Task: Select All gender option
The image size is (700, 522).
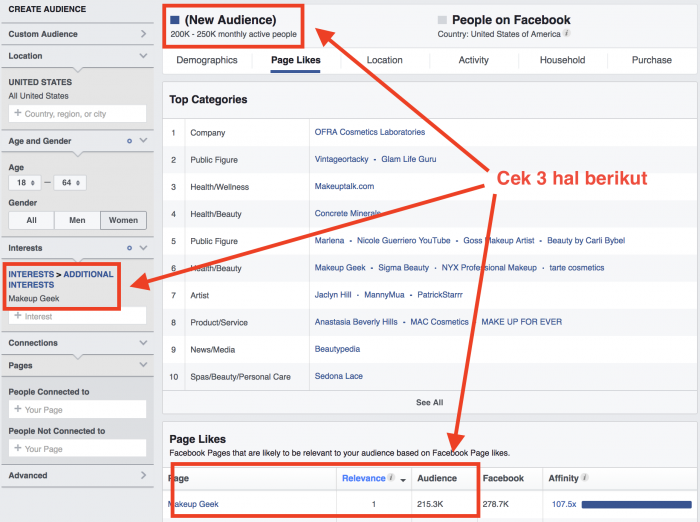Action: 31,220
